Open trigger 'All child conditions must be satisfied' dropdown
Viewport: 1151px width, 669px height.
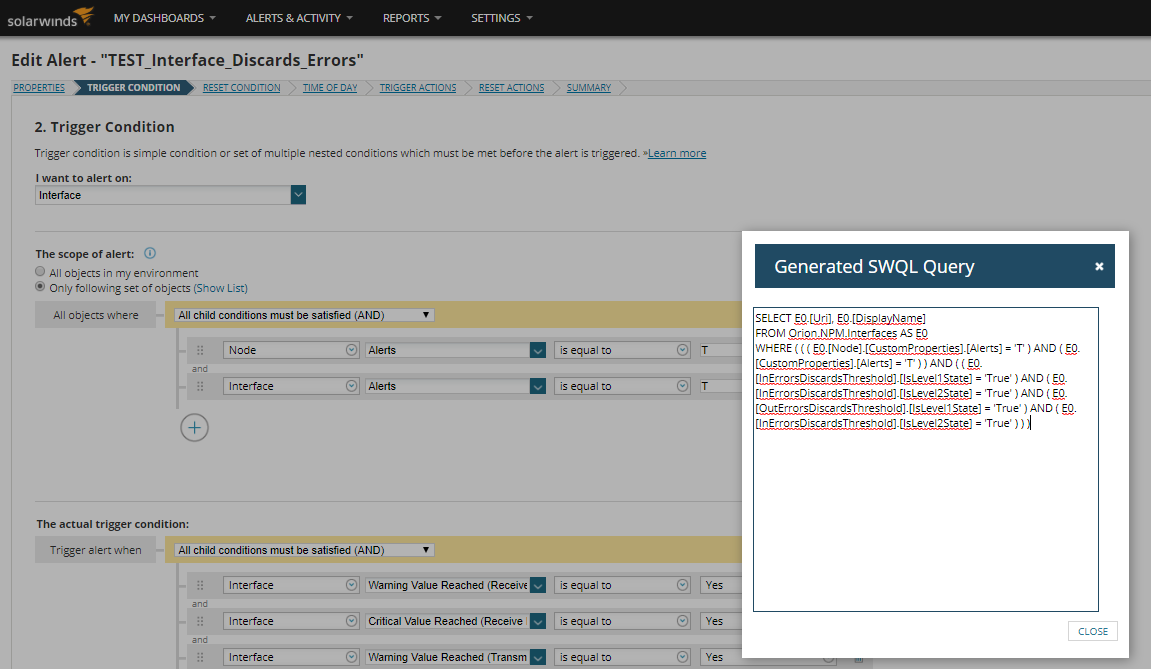(304, 550)
